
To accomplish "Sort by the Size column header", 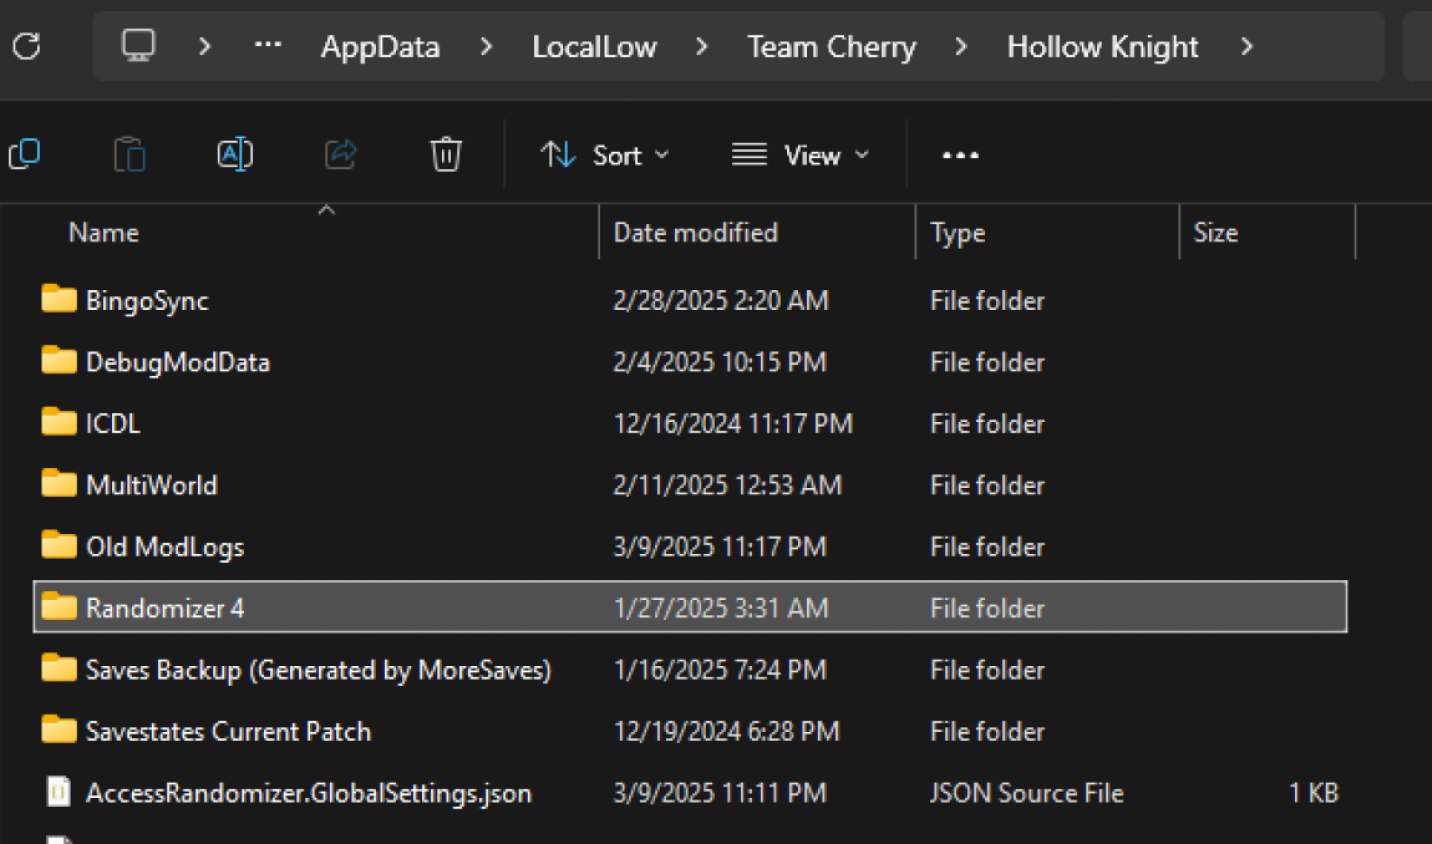I will [1215, 233].
